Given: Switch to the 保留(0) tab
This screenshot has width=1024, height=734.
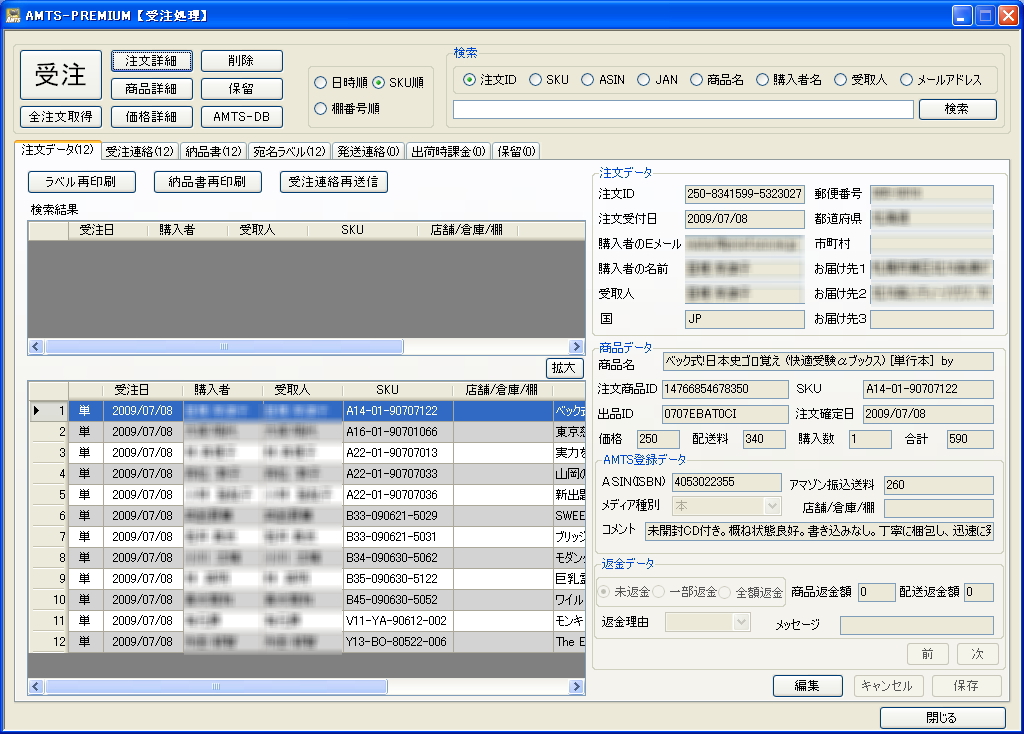Looking at the screenshot, I should click(x=516, y=152).
